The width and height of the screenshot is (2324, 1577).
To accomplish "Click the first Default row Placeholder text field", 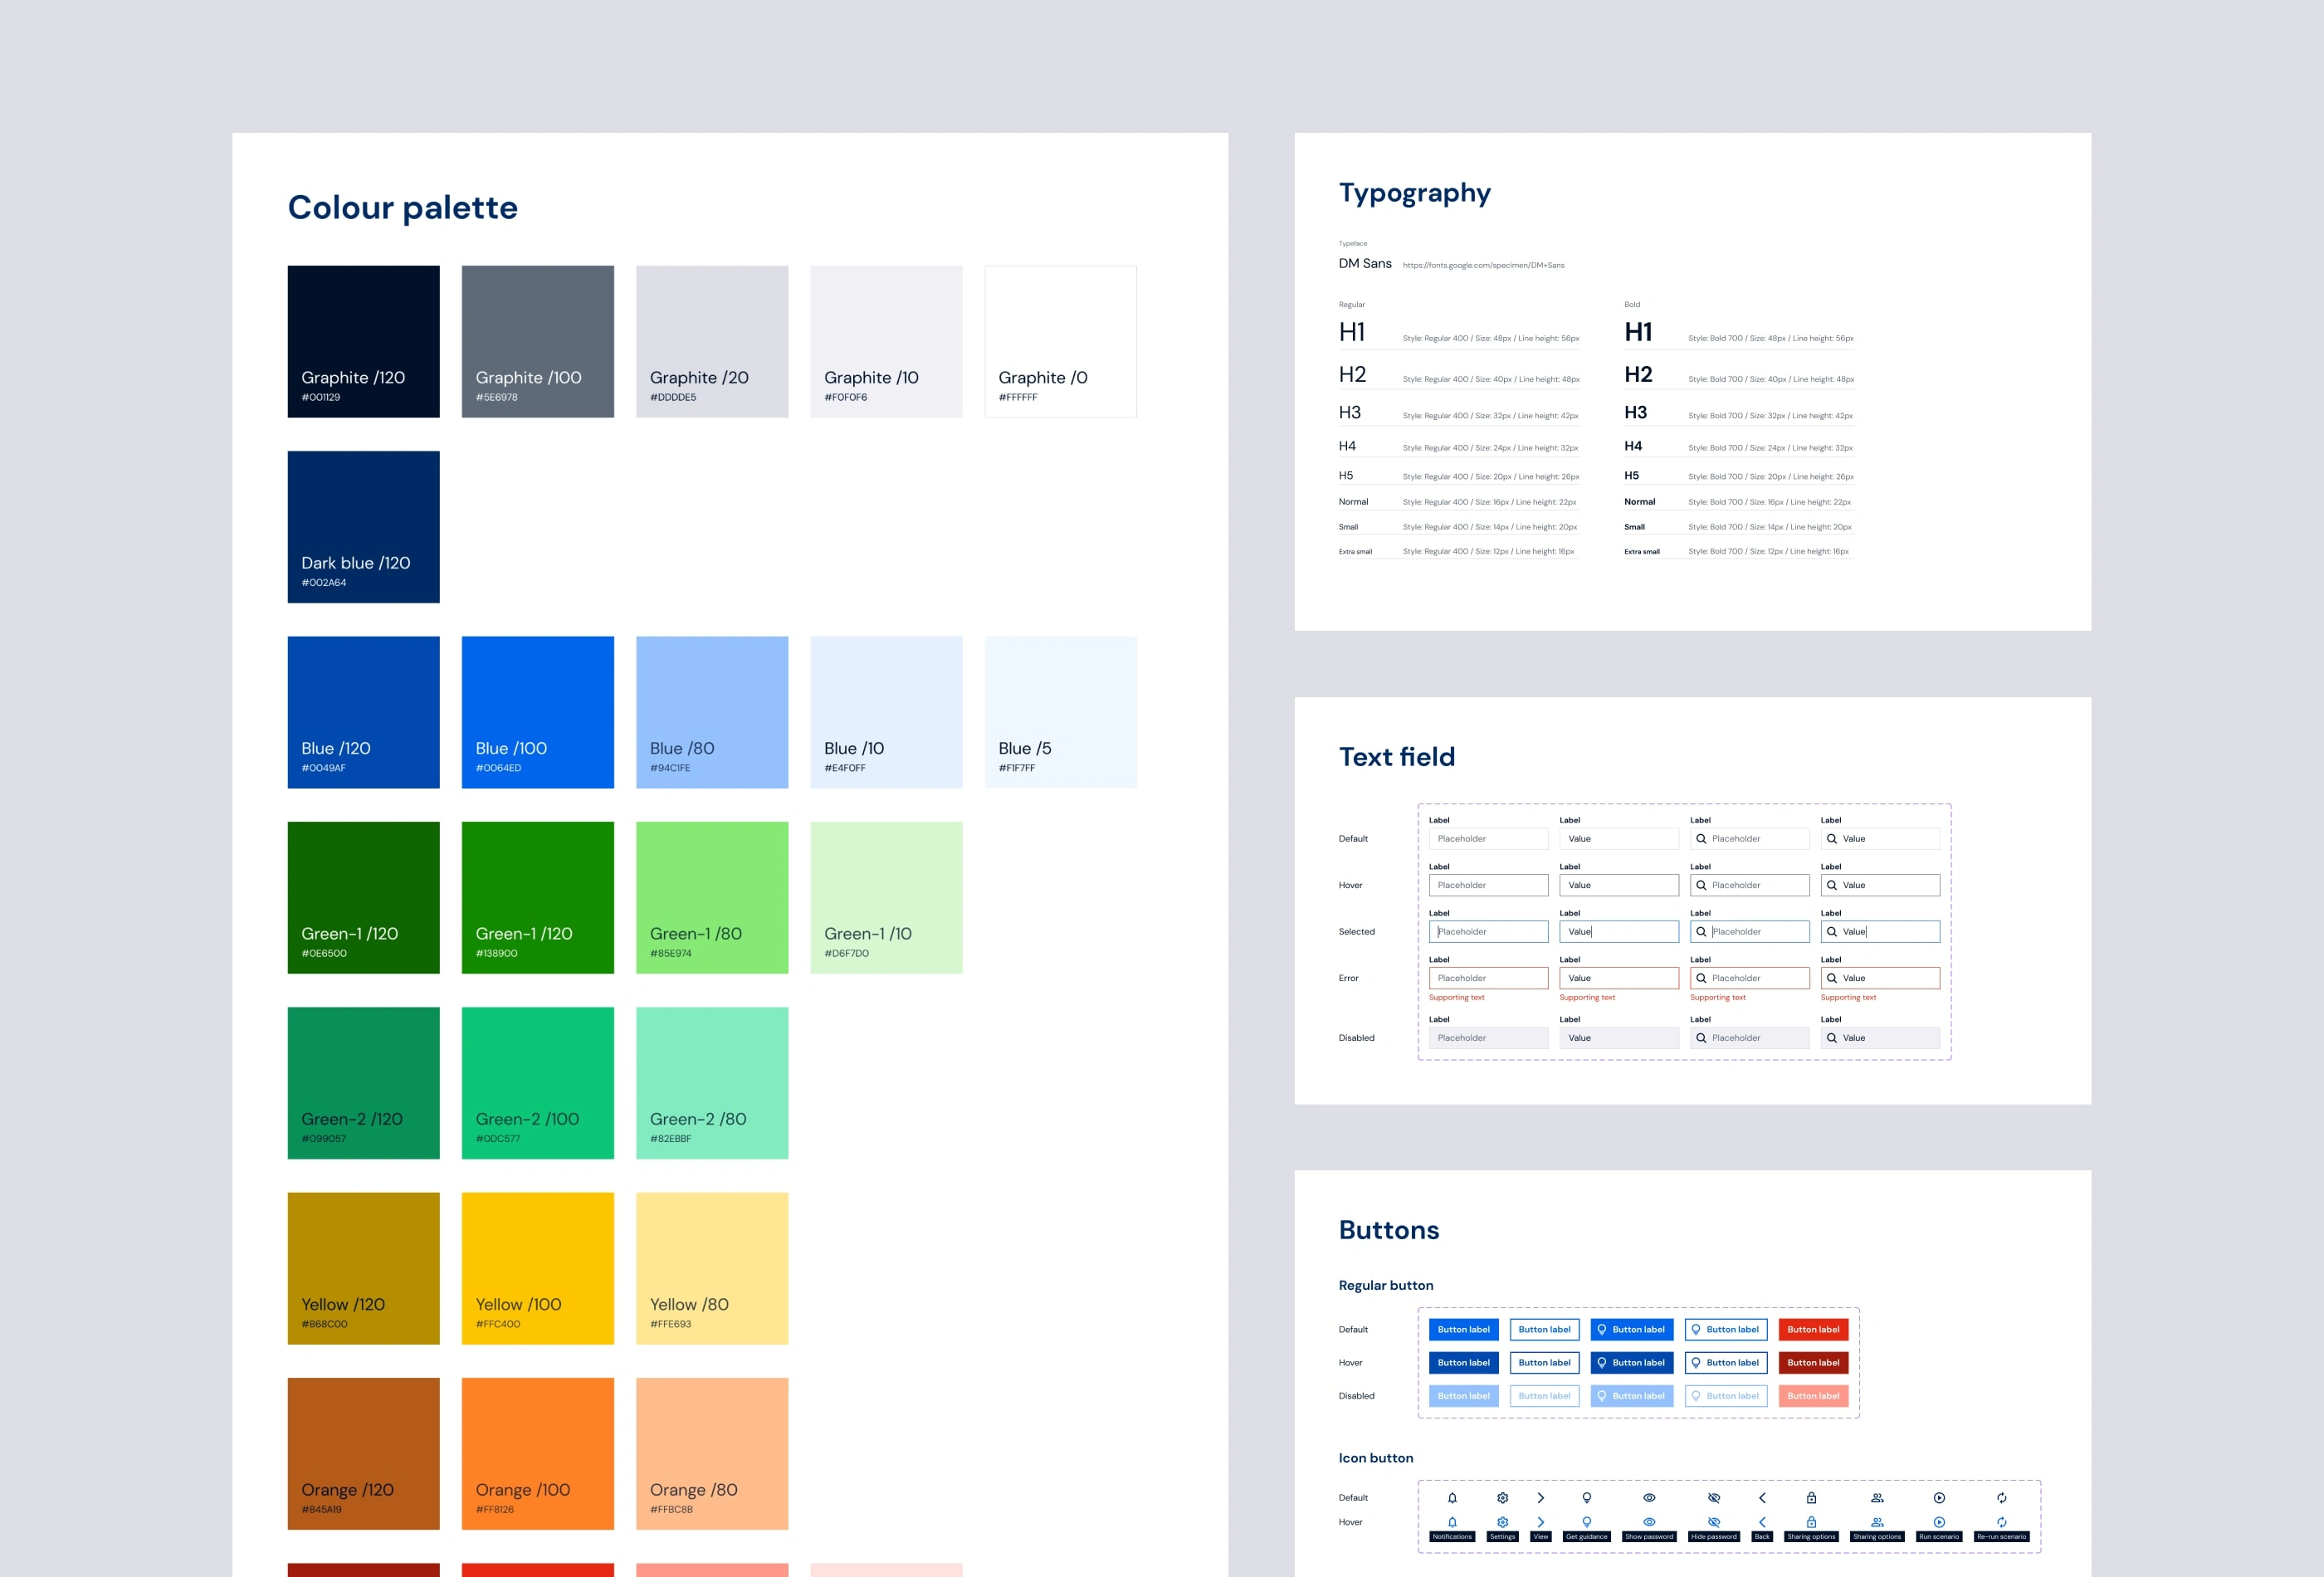I will coord(1488,838).
